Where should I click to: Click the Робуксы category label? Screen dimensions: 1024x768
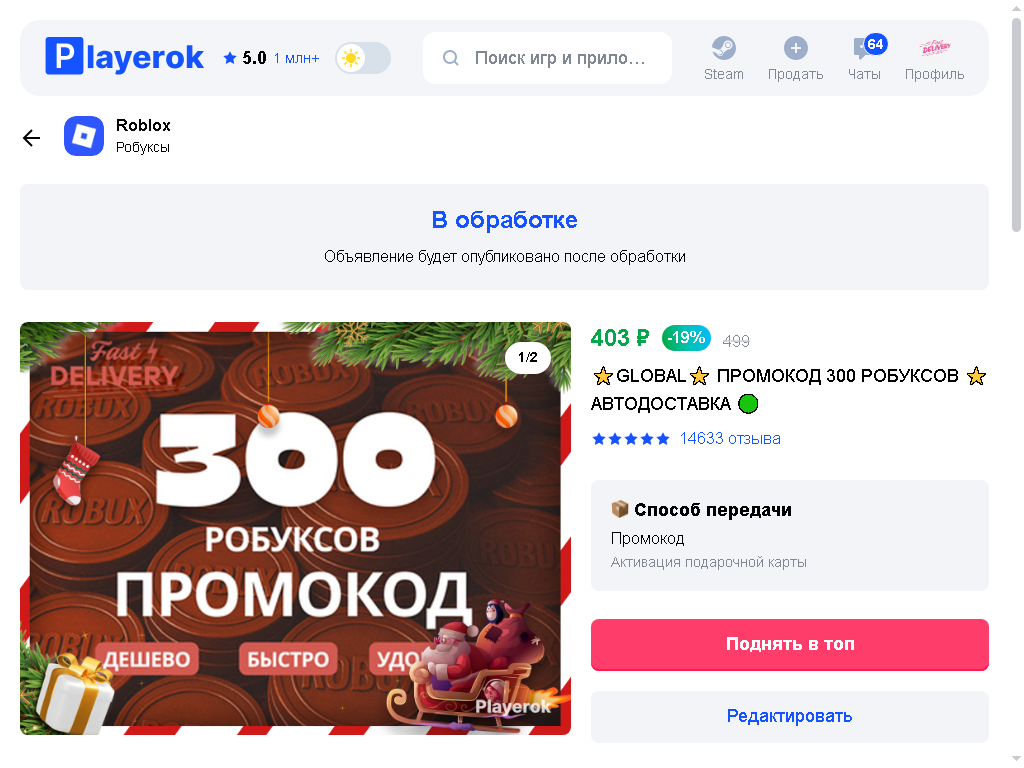143,148
